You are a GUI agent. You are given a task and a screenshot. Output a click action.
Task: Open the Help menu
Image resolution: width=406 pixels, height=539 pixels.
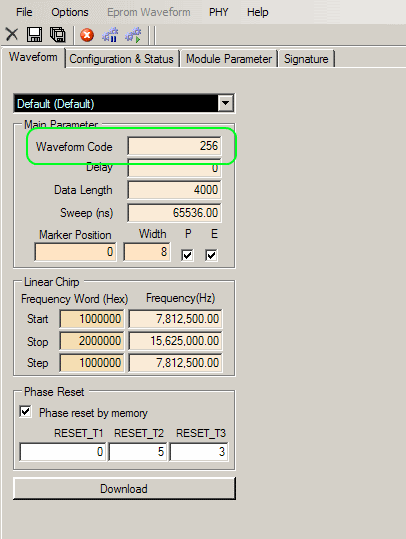point(257,12)
